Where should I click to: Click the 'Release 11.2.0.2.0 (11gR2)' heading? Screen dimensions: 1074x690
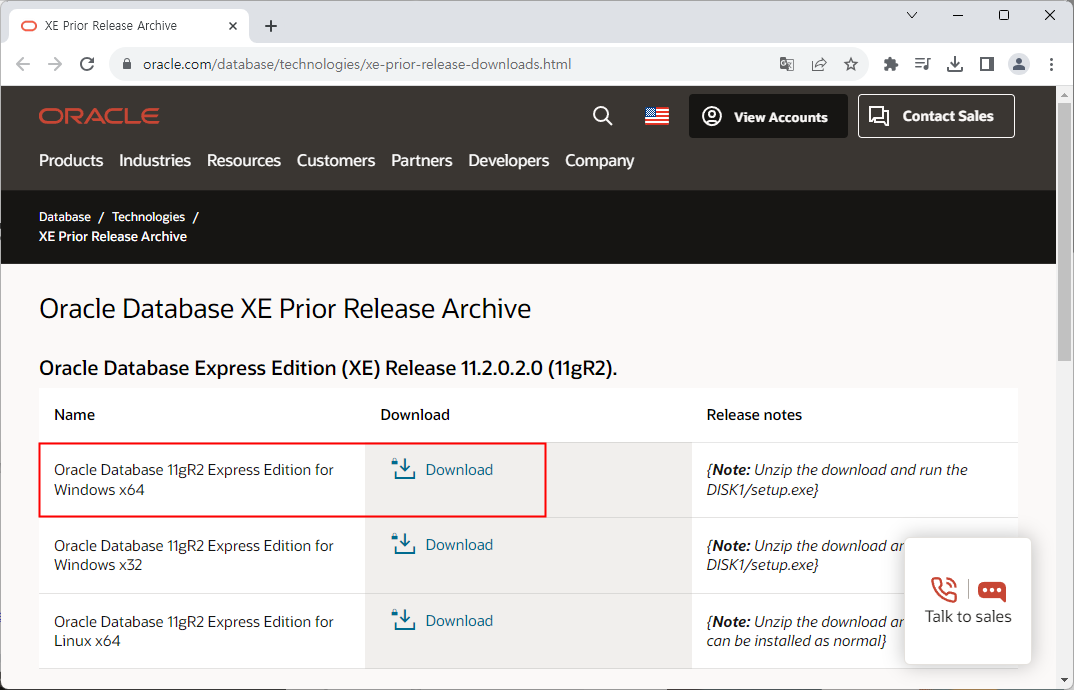[x=328, y=368]
